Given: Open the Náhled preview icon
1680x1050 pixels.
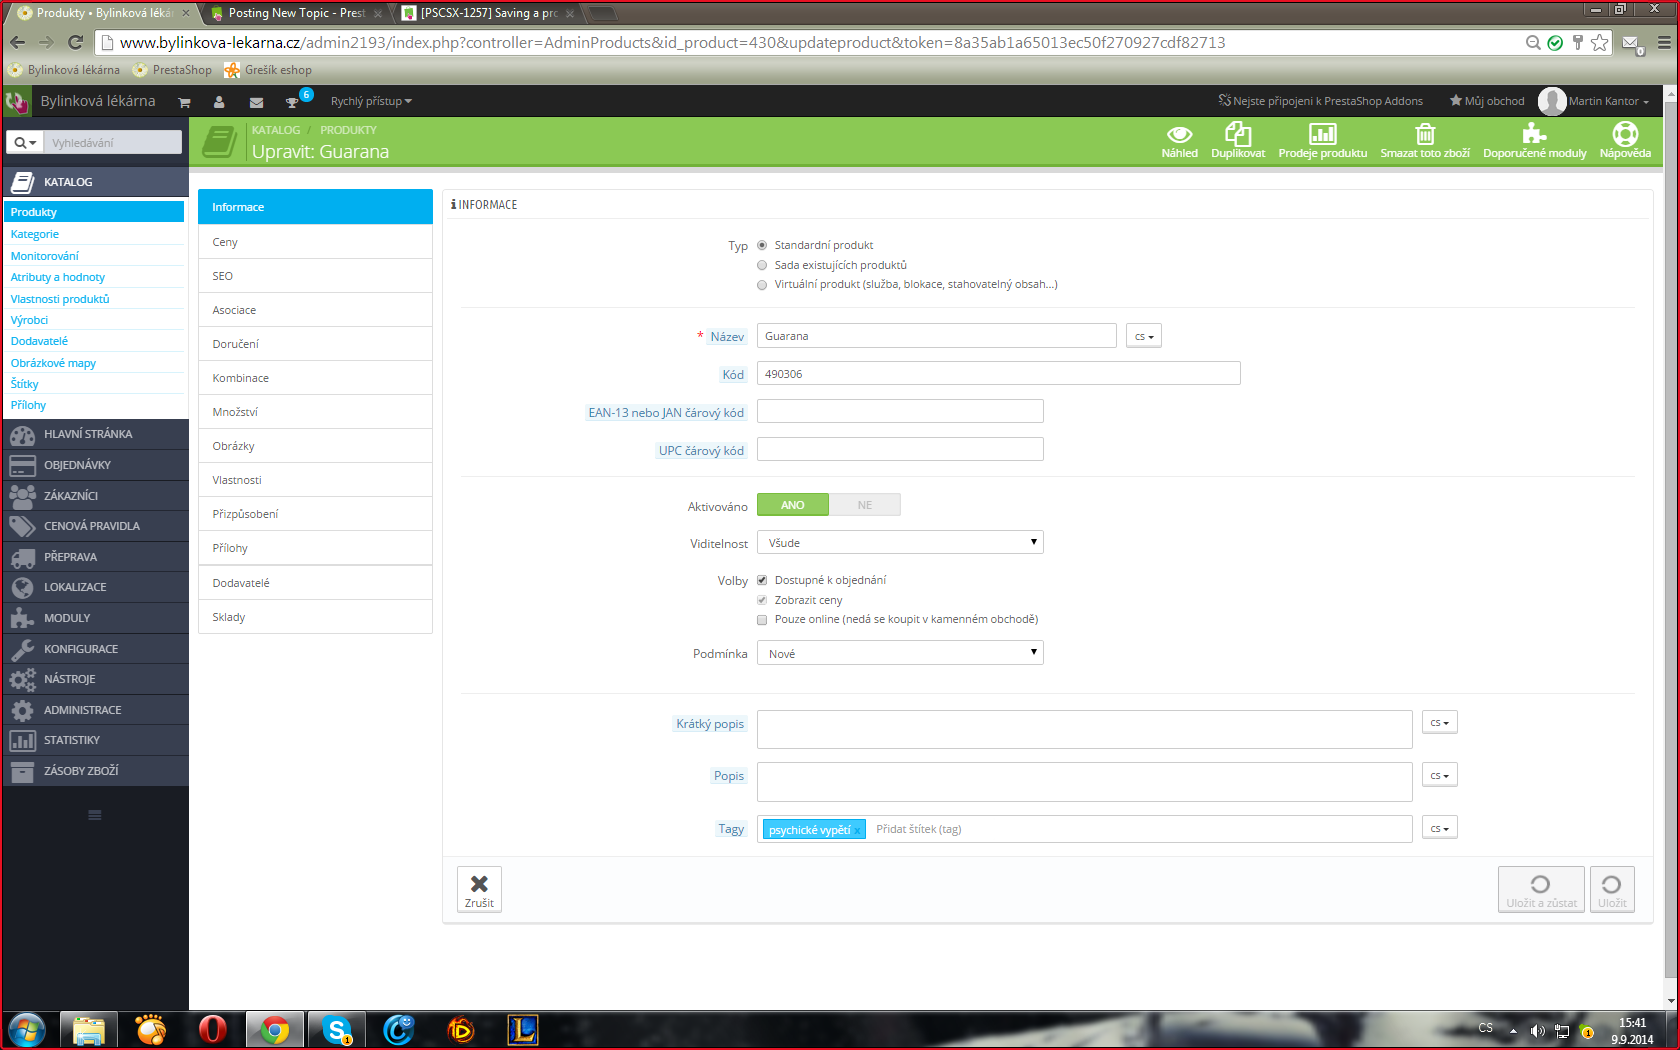Looking at the screenshot, I should pyautogui.click(x=1179, y=141).
